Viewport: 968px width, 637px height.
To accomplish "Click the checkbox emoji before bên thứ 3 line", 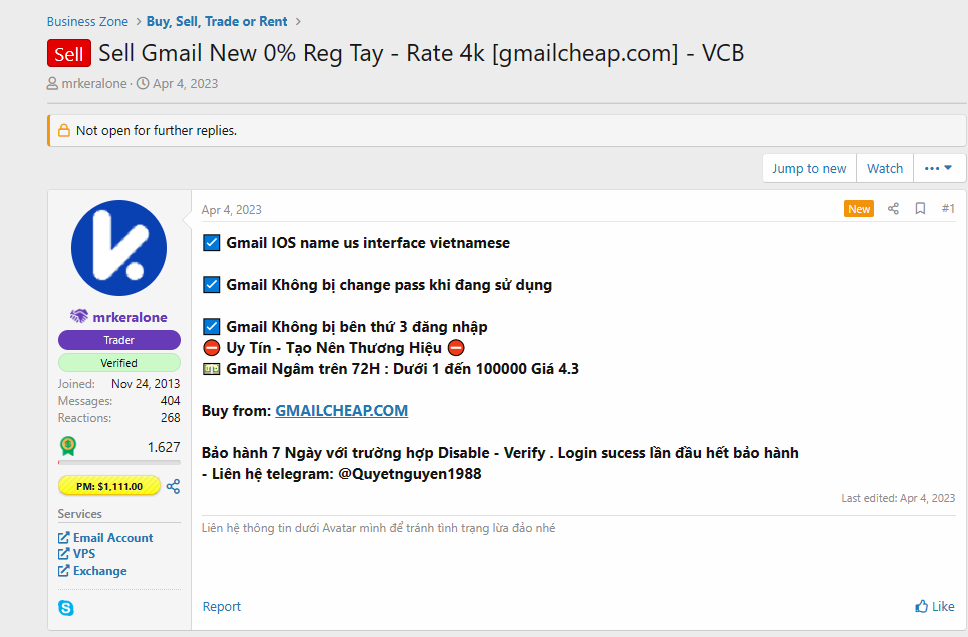I will point(211,327).
